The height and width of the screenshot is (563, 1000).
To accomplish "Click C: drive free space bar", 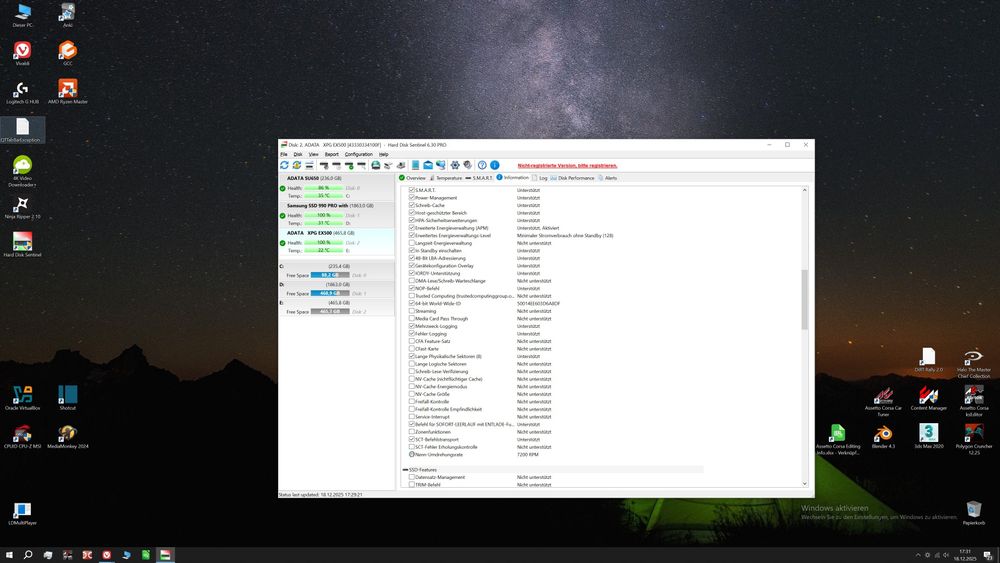I will click(x=330, y=275).
